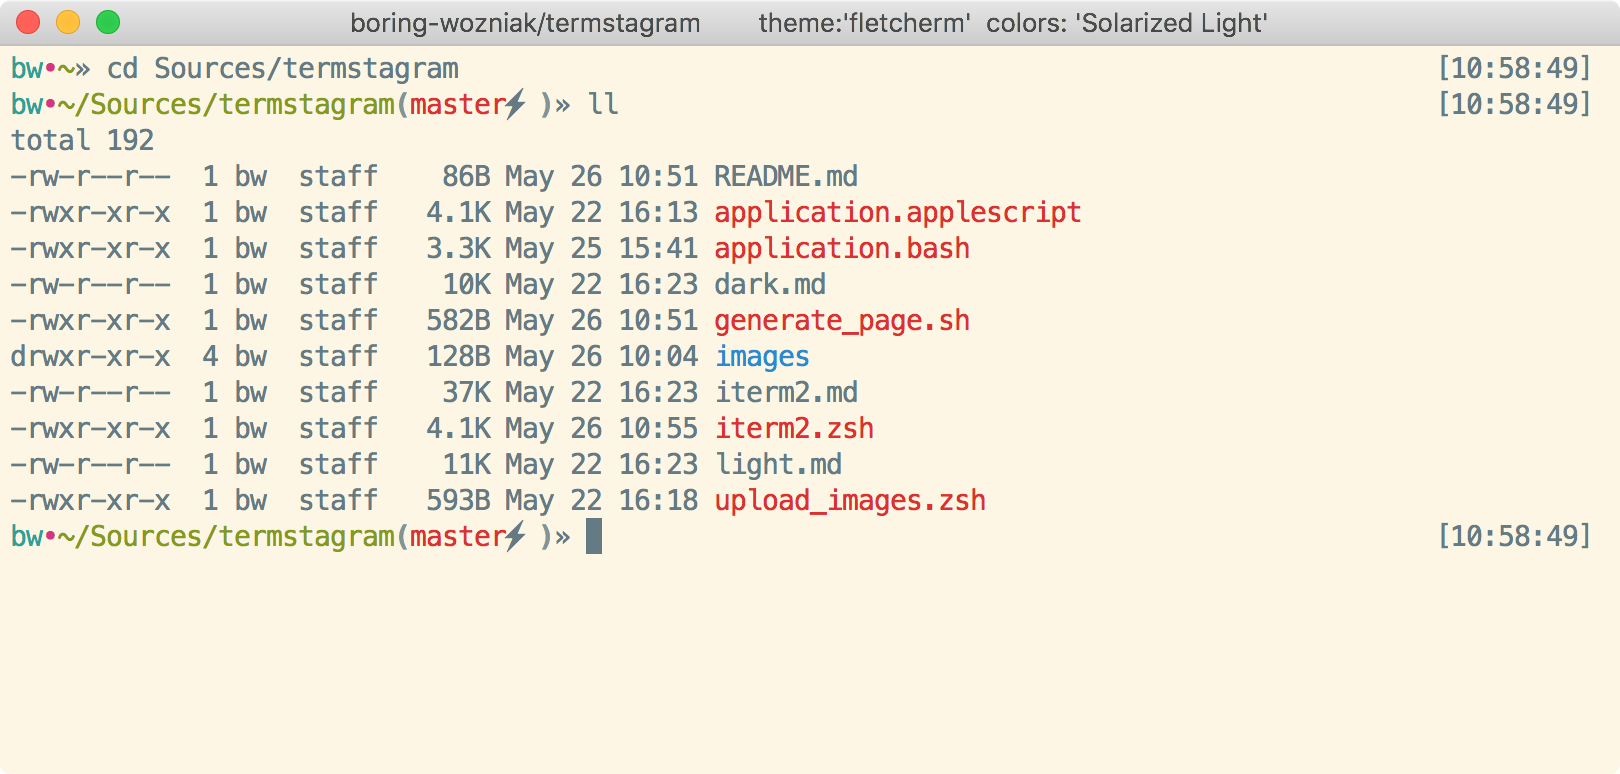Click the 'cd Sources/termstagram' command text

(x=283, y=69)
